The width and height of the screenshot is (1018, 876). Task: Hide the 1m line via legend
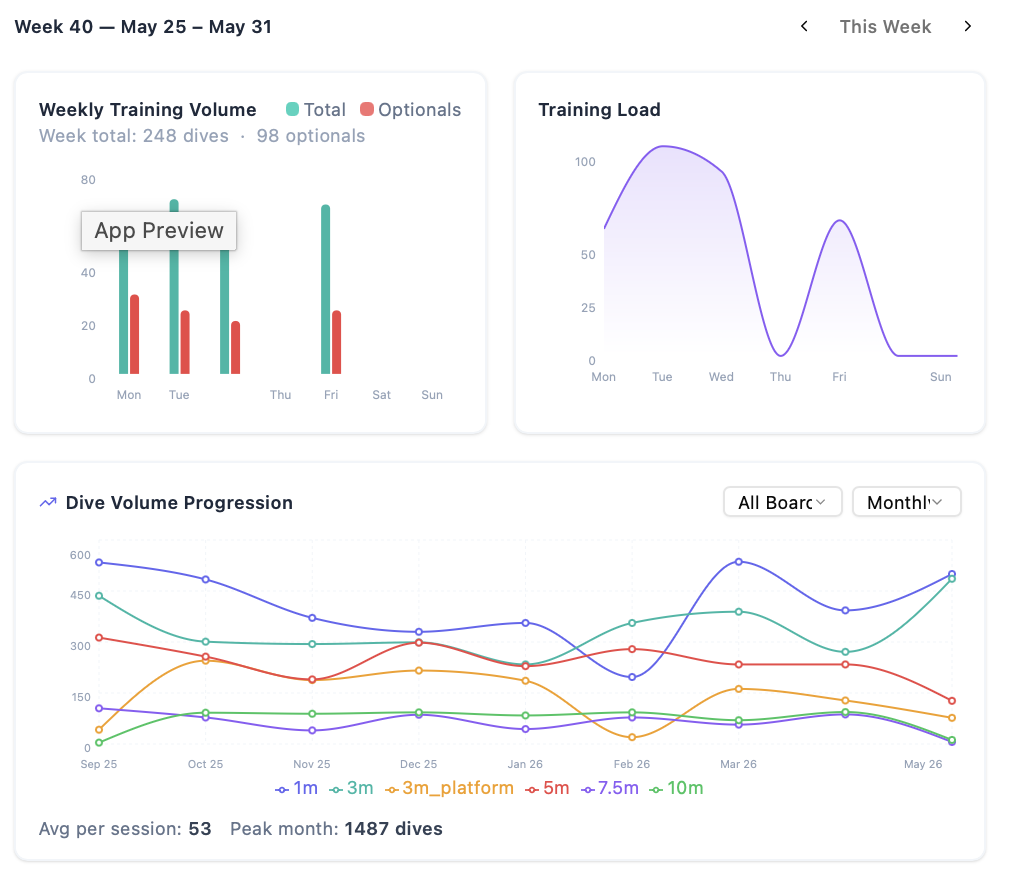click(x=296, y=788)
